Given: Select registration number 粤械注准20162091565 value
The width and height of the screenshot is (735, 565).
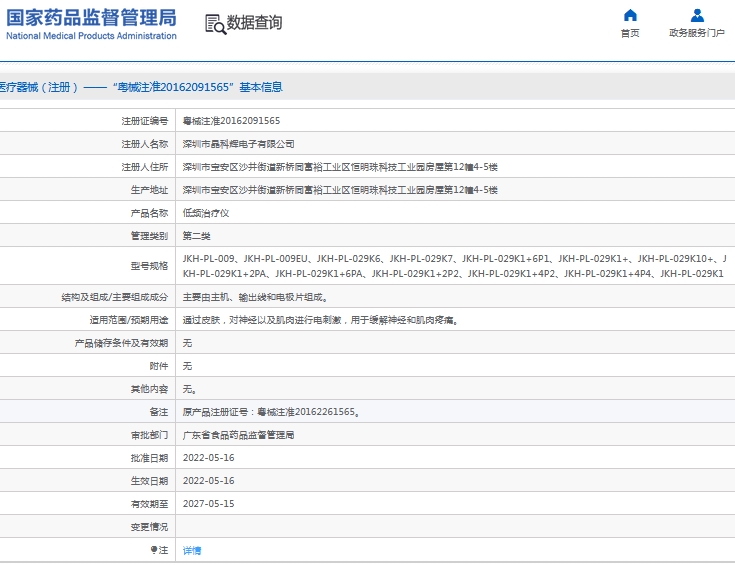Looking at the screenshot, I should pyautogui.click(x=231, y=121).
